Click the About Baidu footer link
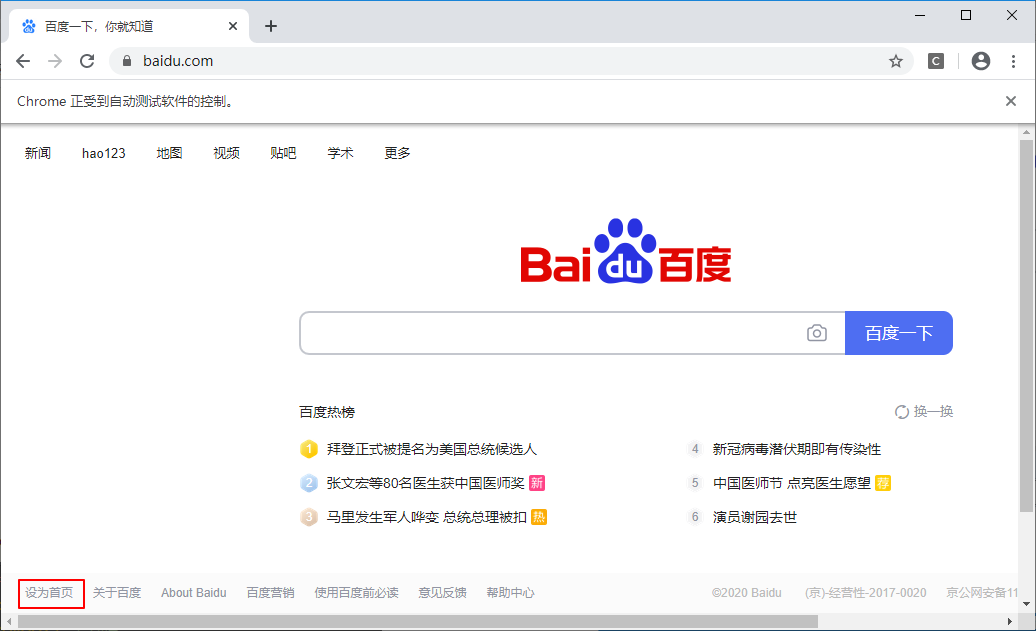 194,593
